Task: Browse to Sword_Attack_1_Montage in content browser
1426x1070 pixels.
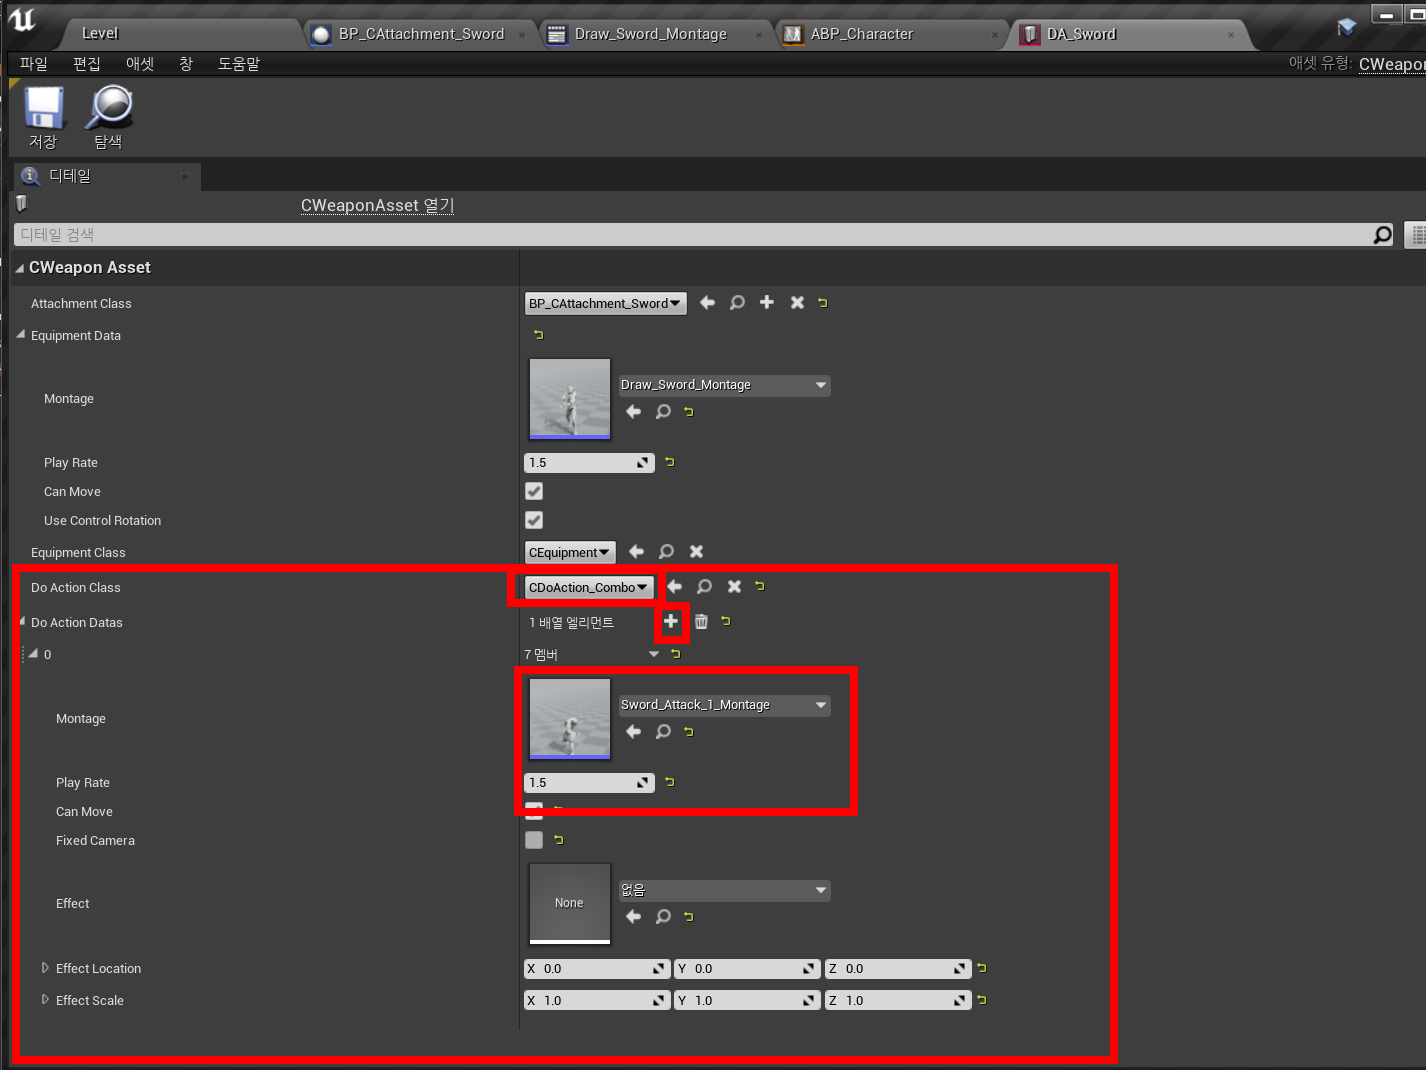Action: point(663,731)
